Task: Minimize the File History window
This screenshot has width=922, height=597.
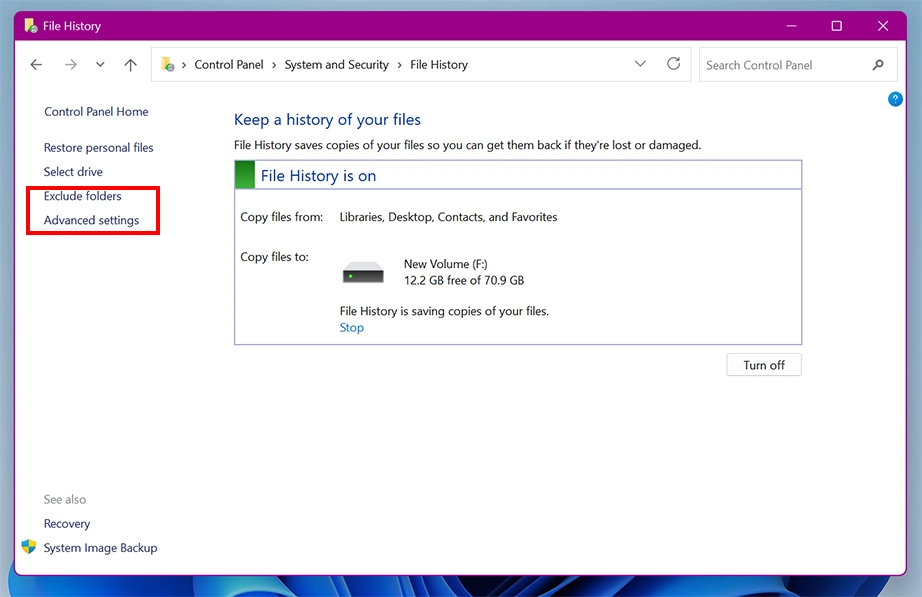Action: pyautogui.click(x=791, y=26)
